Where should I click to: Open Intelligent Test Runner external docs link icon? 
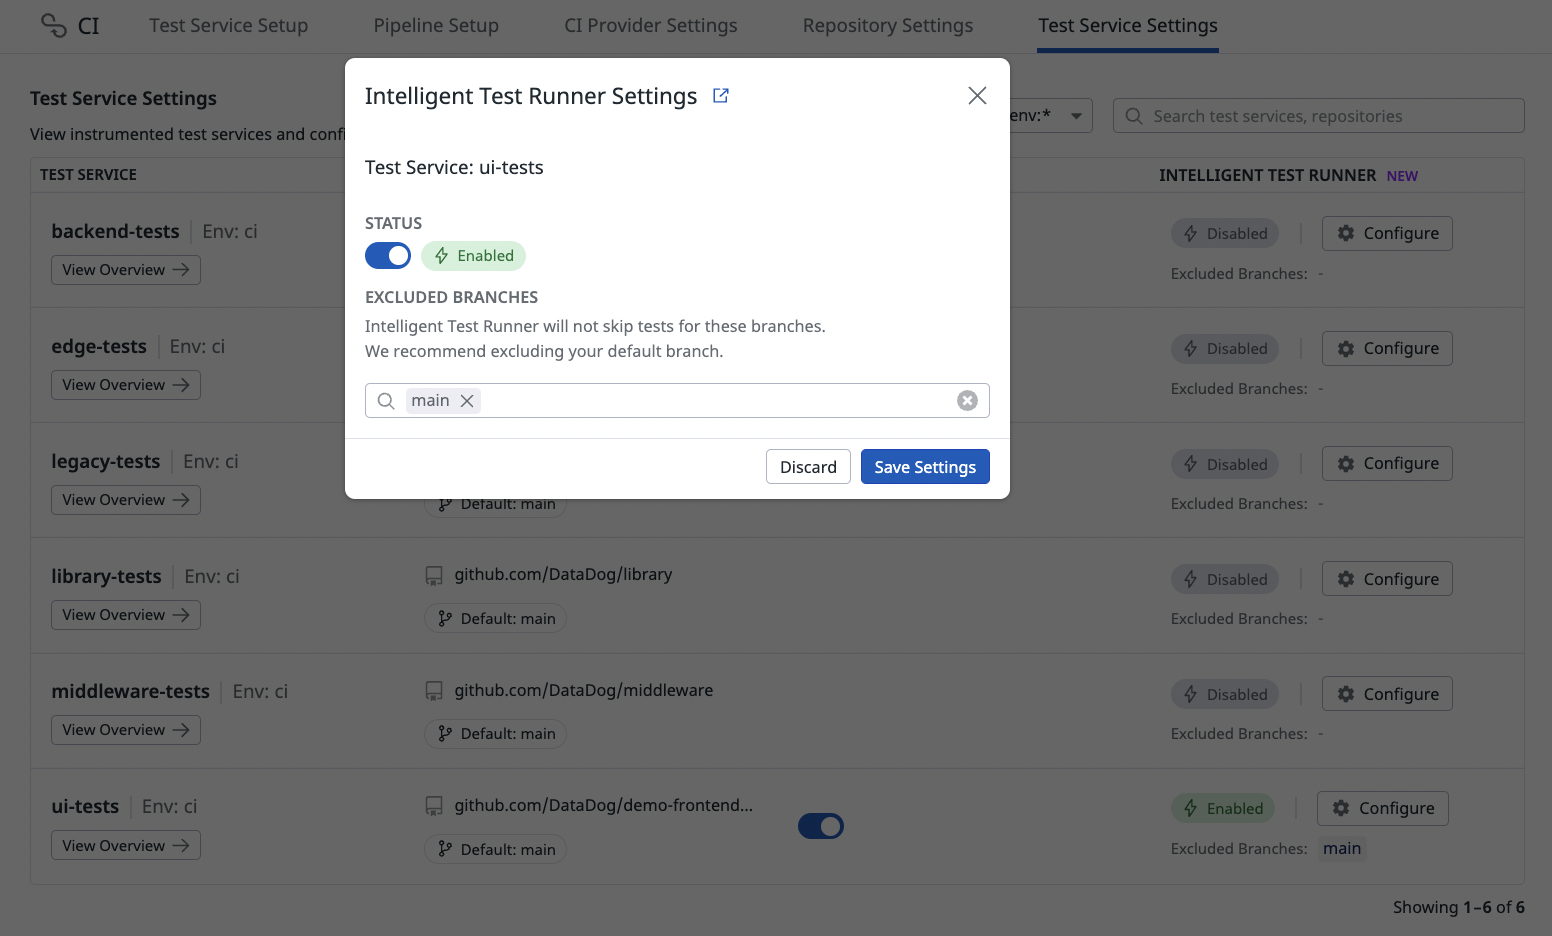pos(720,96)
